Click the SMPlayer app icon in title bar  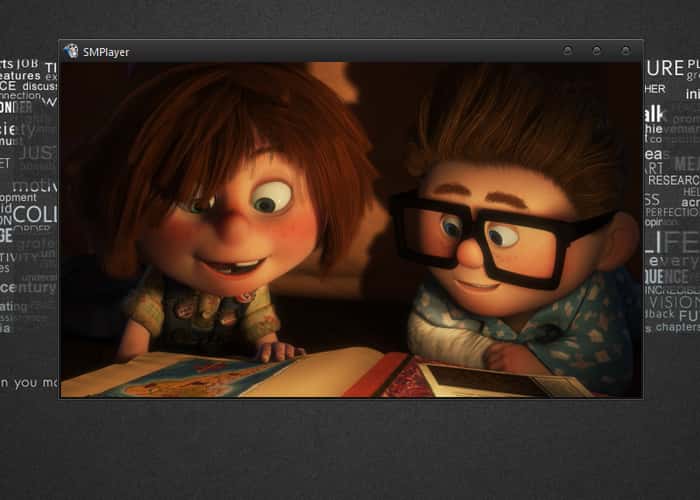click(71, 51)
